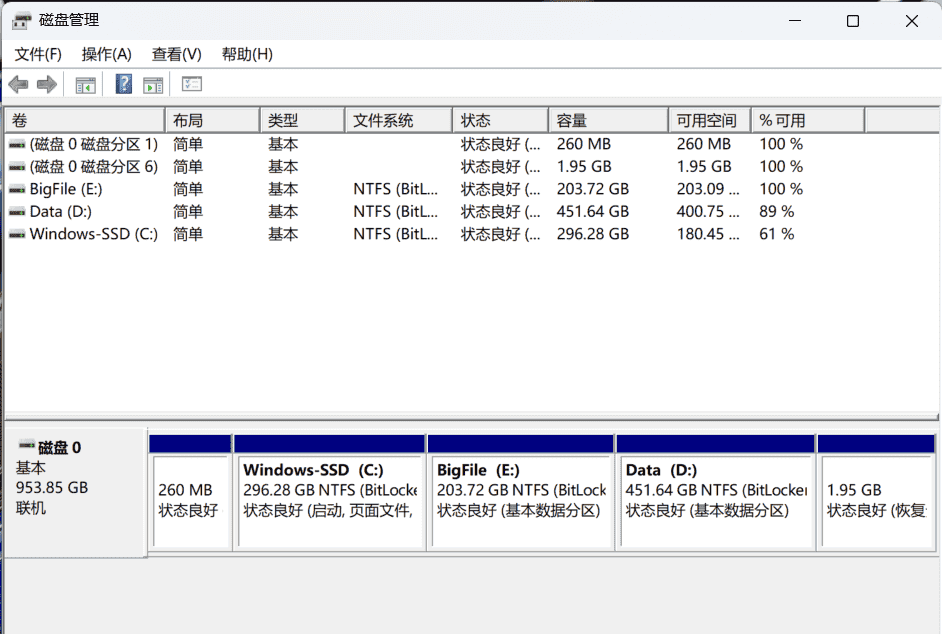Click the settings checklist toolbar icon
The height and width of the screenshot is (634, 942).
pos(192,85)
